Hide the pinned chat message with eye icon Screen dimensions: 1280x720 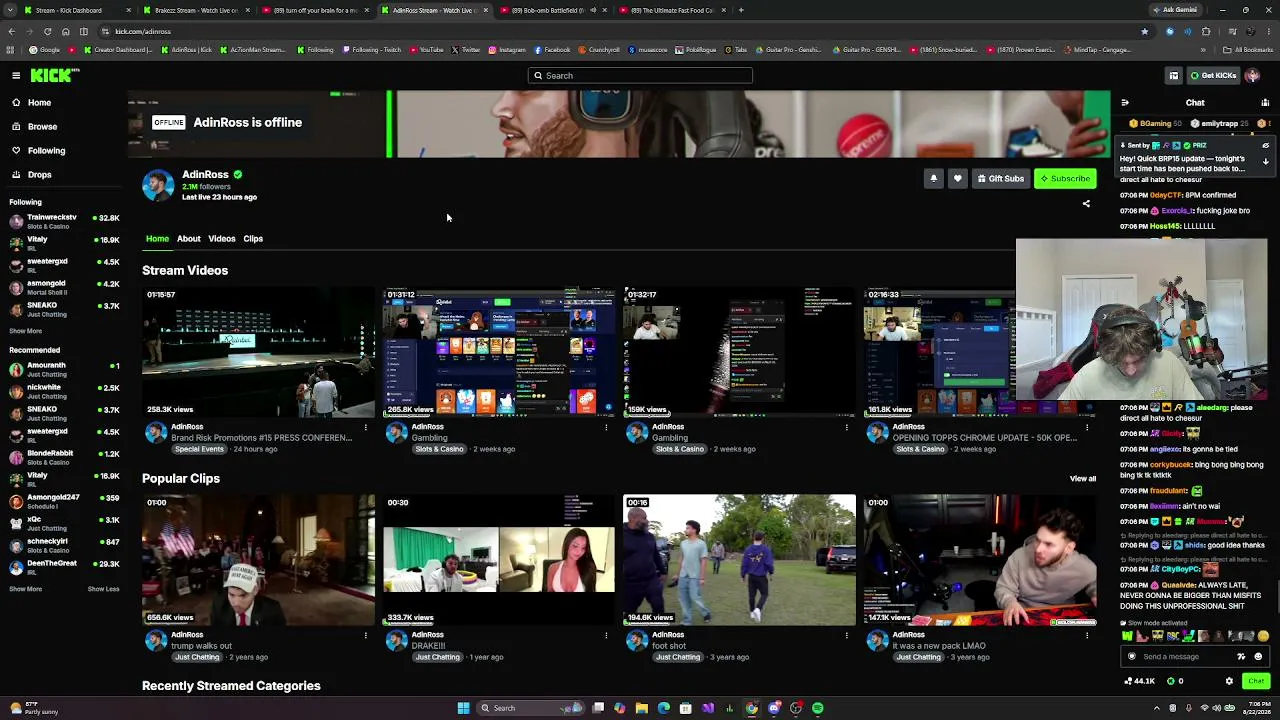tap(1265, 146)
